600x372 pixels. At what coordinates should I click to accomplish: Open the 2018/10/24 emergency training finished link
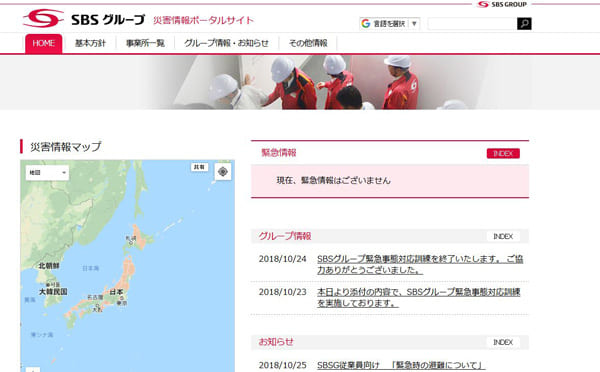click(420, 264)
